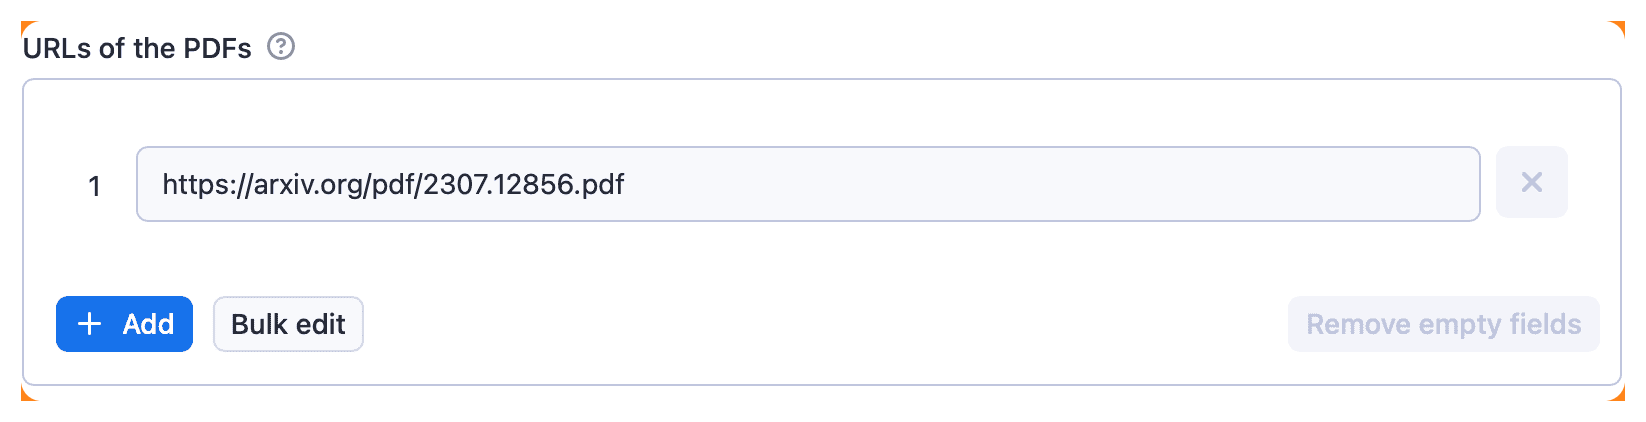Click the row number 1 label

tap(95, 186)
